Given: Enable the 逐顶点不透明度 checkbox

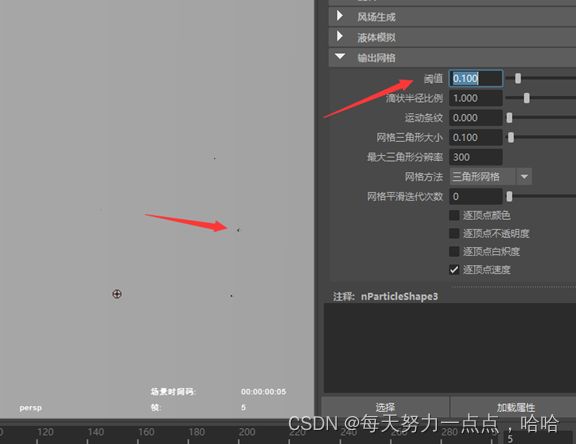Looking at the screenshot, I should pyautogui.click(x=454, y=233).
